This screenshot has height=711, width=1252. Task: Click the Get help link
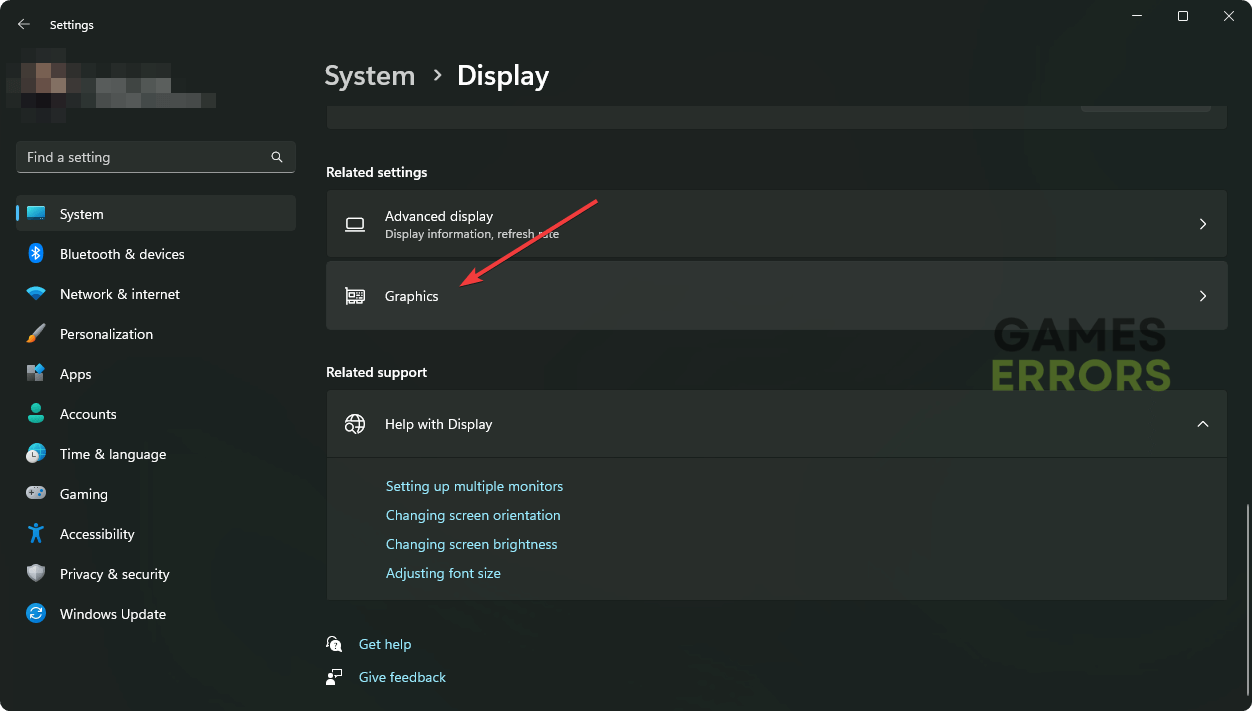click(x=385, y=644)
